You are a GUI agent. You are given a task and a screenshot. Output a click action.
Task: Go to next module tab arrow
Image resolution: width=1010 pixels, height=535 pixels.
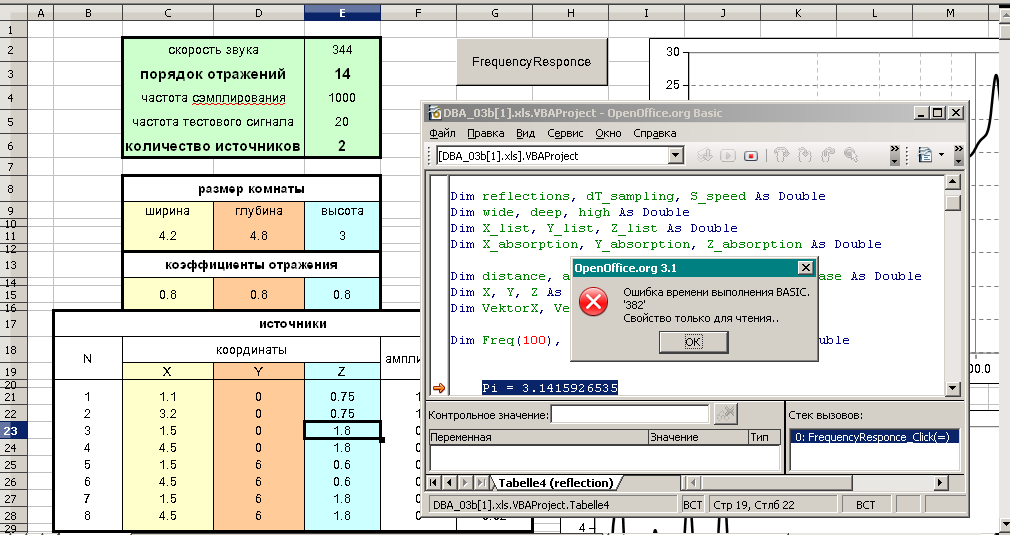tap(465, 482)
